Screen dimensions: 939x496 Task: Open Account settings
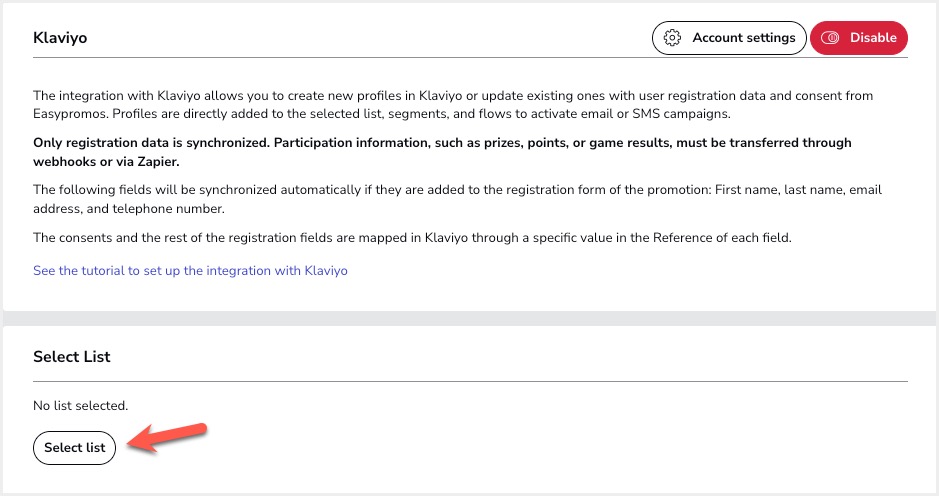pos(729,38)
